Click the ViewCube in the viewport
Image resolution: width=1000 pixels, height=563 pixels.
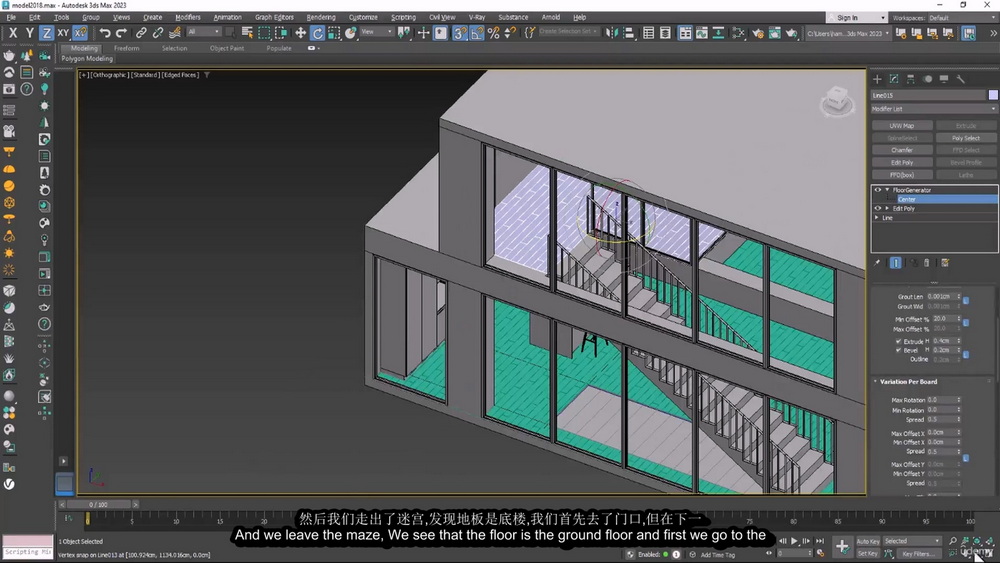click(836, 101)
